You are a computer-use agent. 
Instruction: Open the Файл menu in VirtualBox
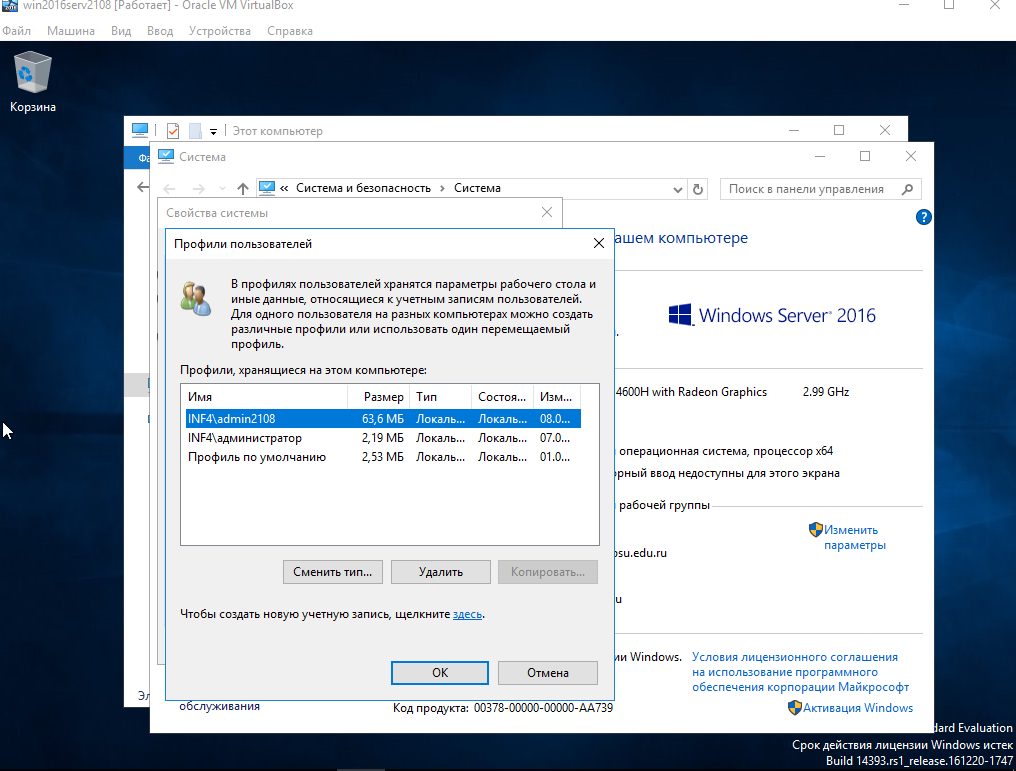coord(16,31)
